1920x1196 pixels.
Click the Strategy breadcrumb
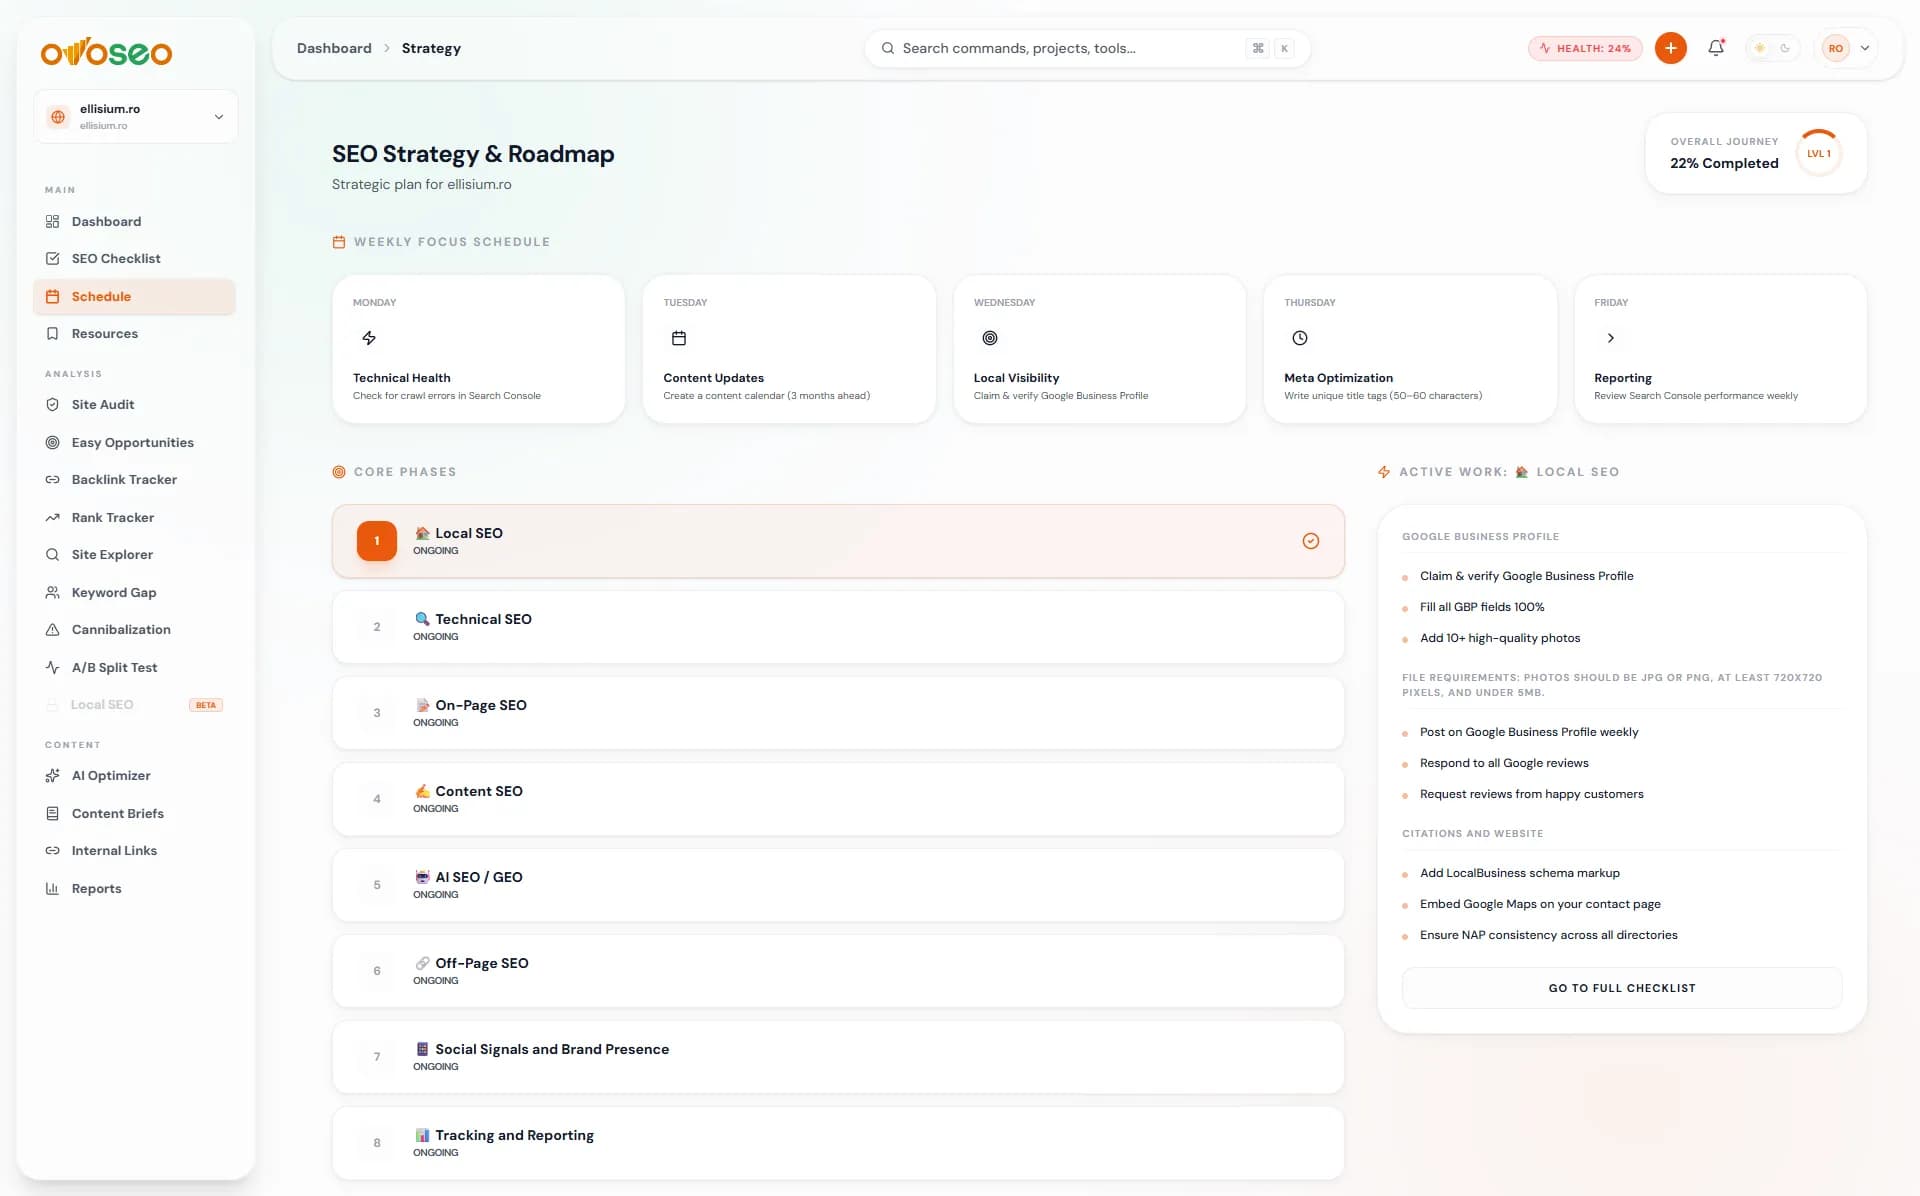pyautogui.click(x=431, y=48)
